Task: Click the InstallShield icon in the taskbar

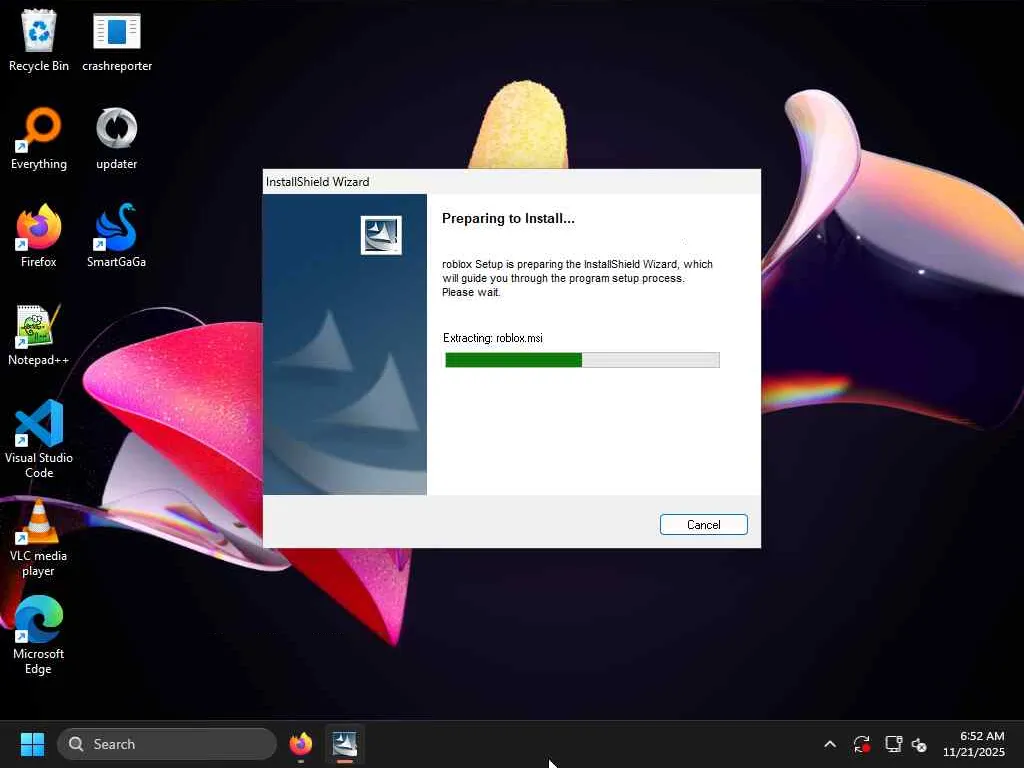Action: (x=345, y=744)
